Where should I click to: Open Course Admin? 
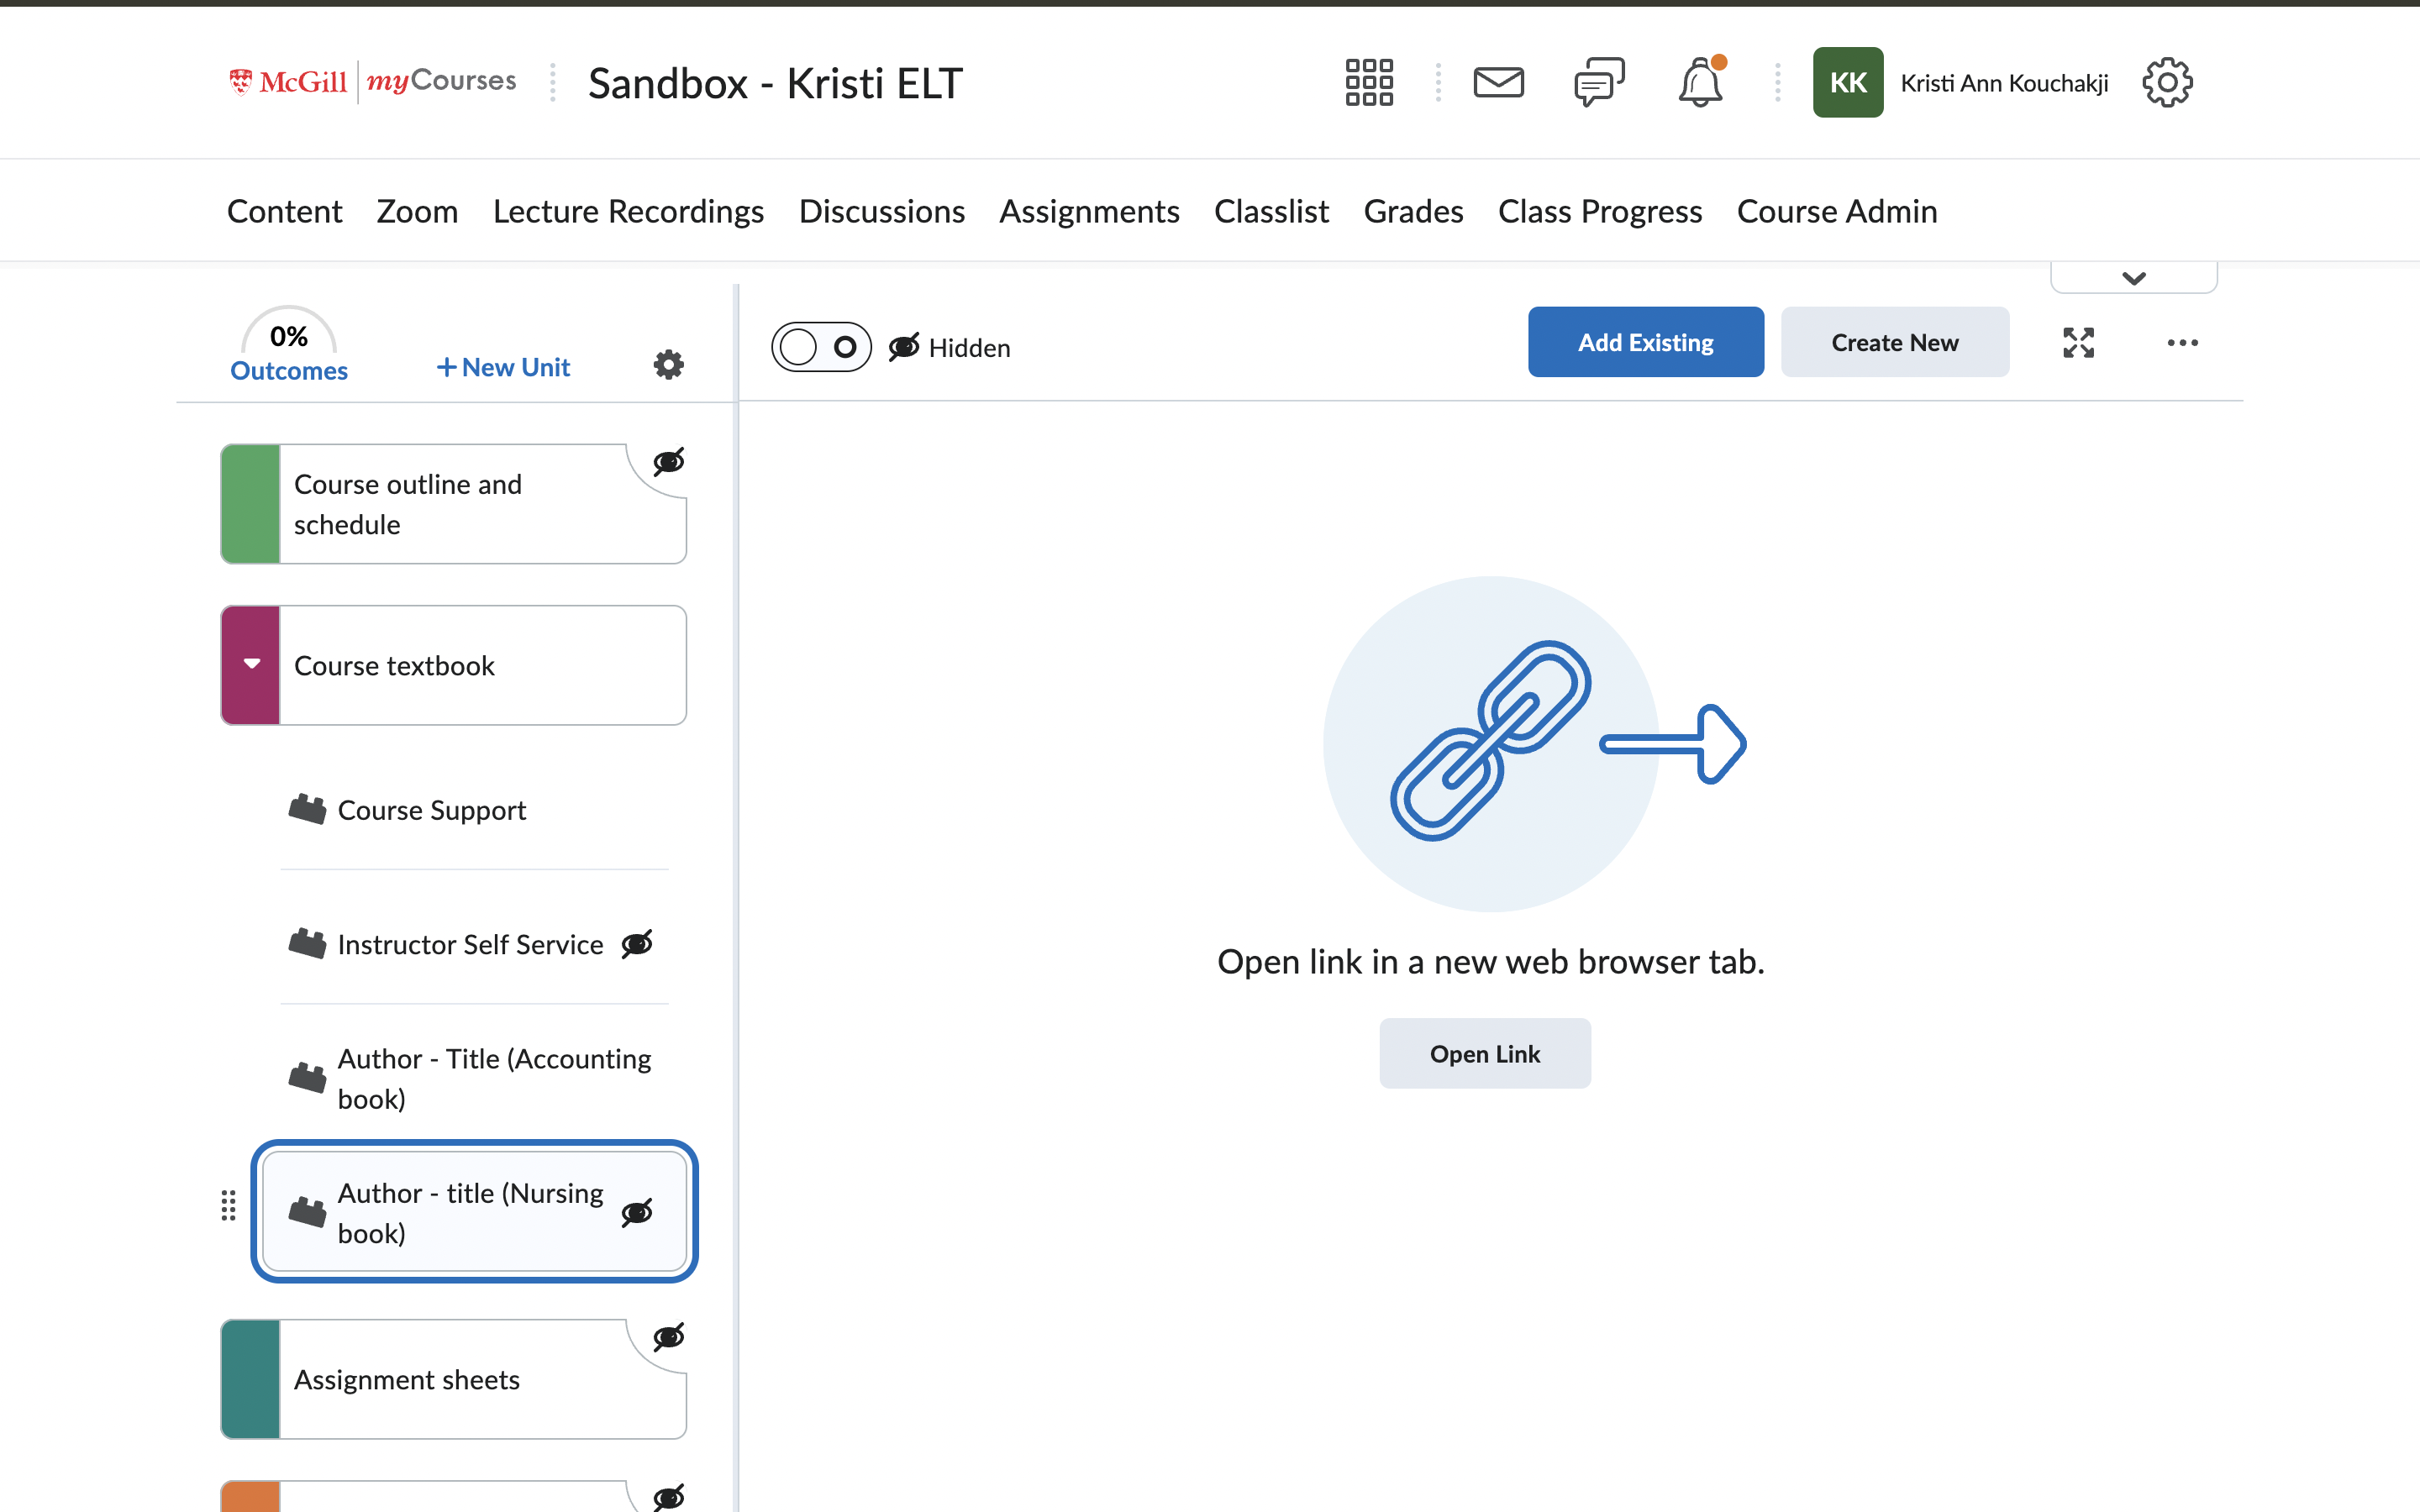pyautogui.click(x=1836, y=211)
